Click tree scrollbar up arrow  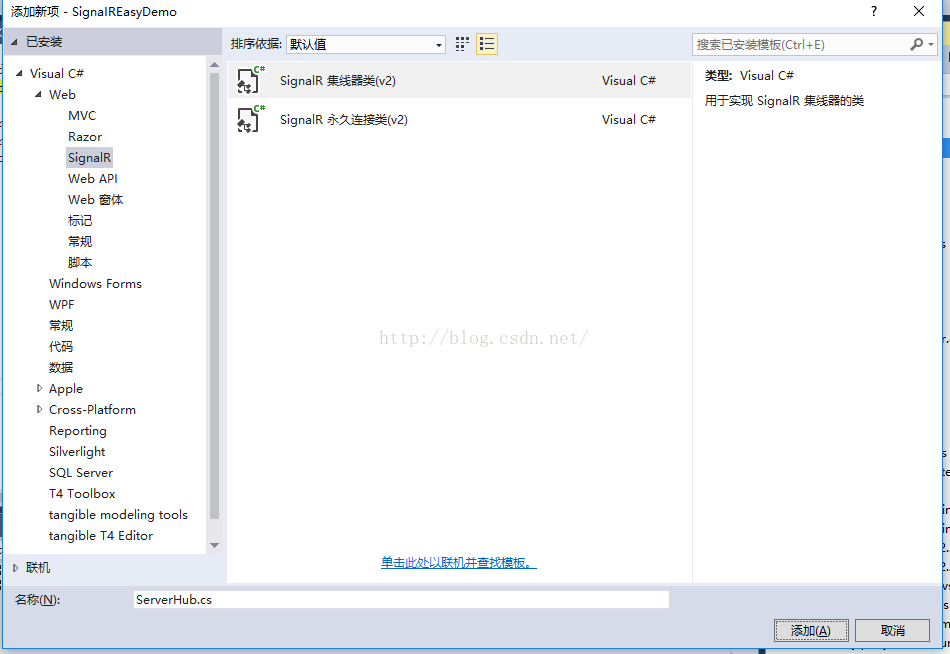(x=214, y=65)
